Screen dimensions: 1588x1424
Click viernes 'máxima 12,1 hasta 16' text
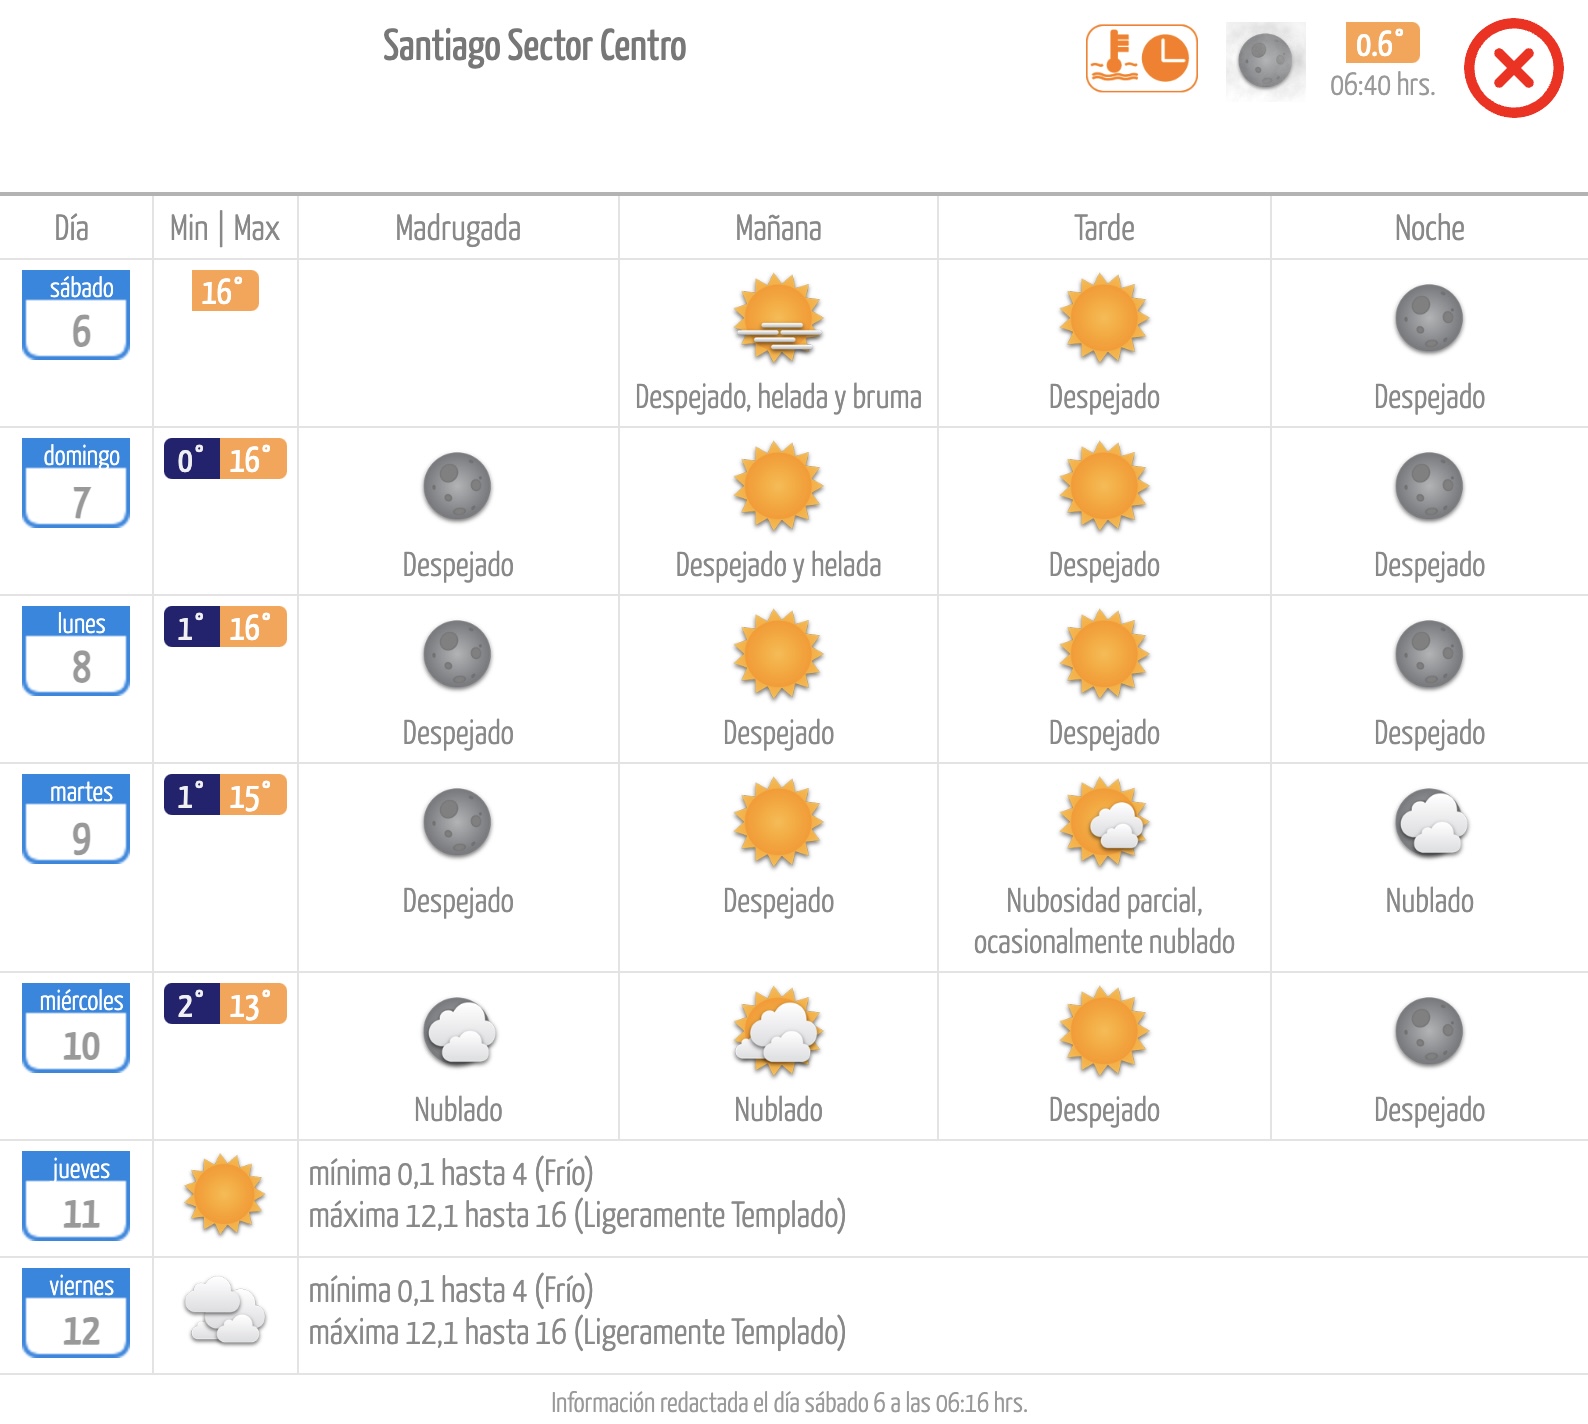pos(438,1332)
